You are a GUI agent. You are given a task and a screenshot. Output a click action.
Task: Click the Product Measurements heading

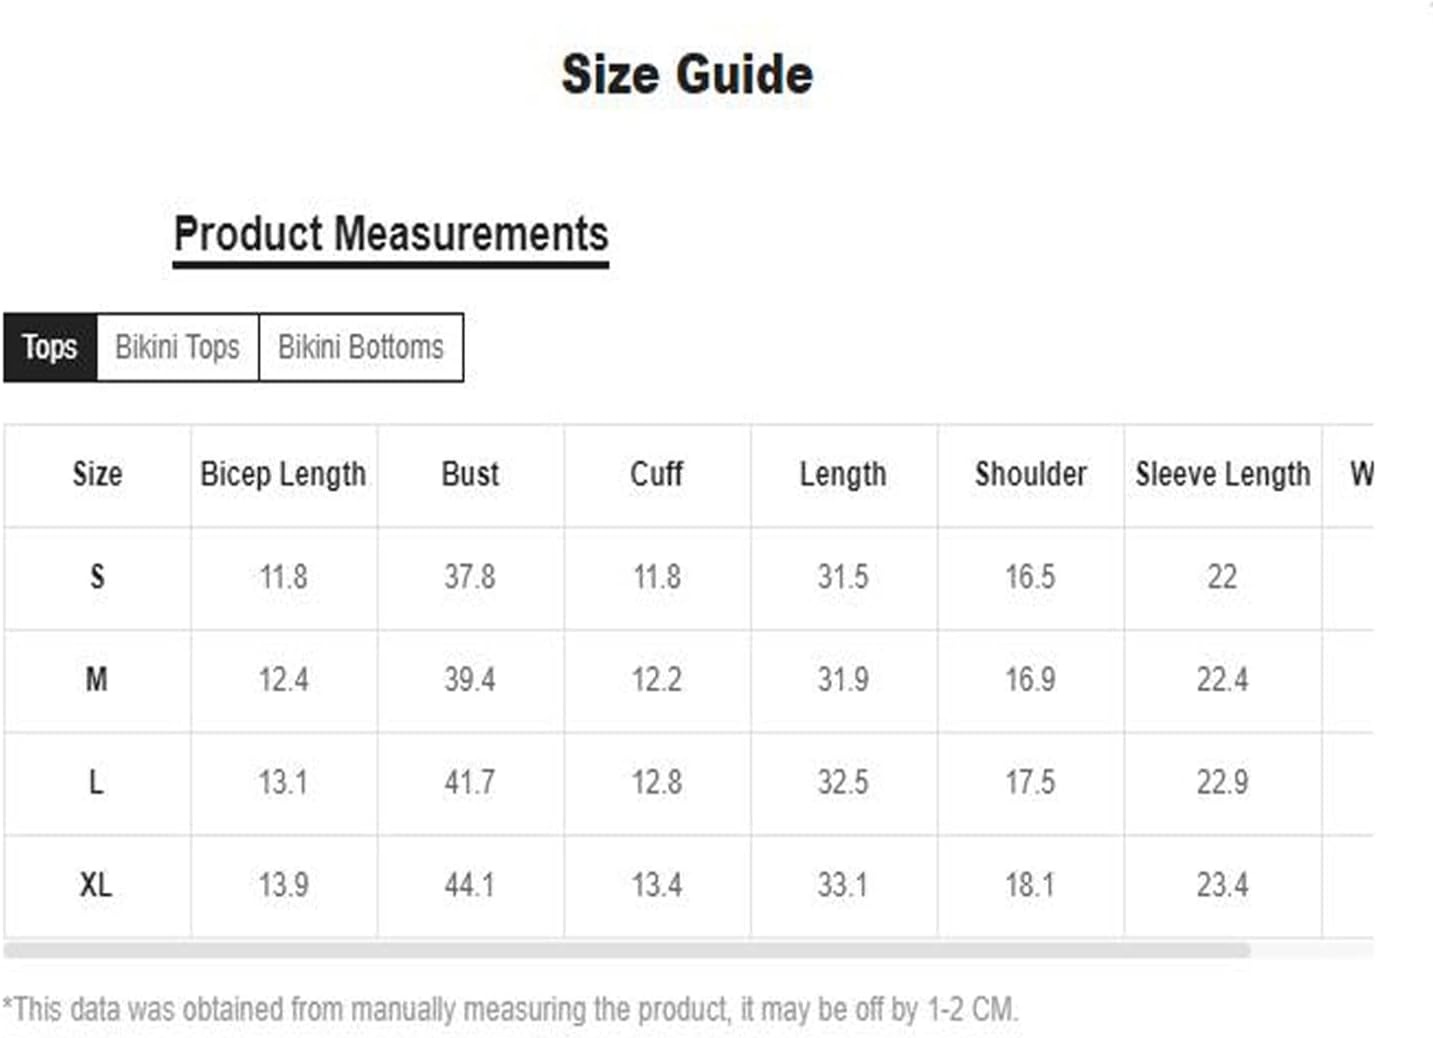click(391, 235)
